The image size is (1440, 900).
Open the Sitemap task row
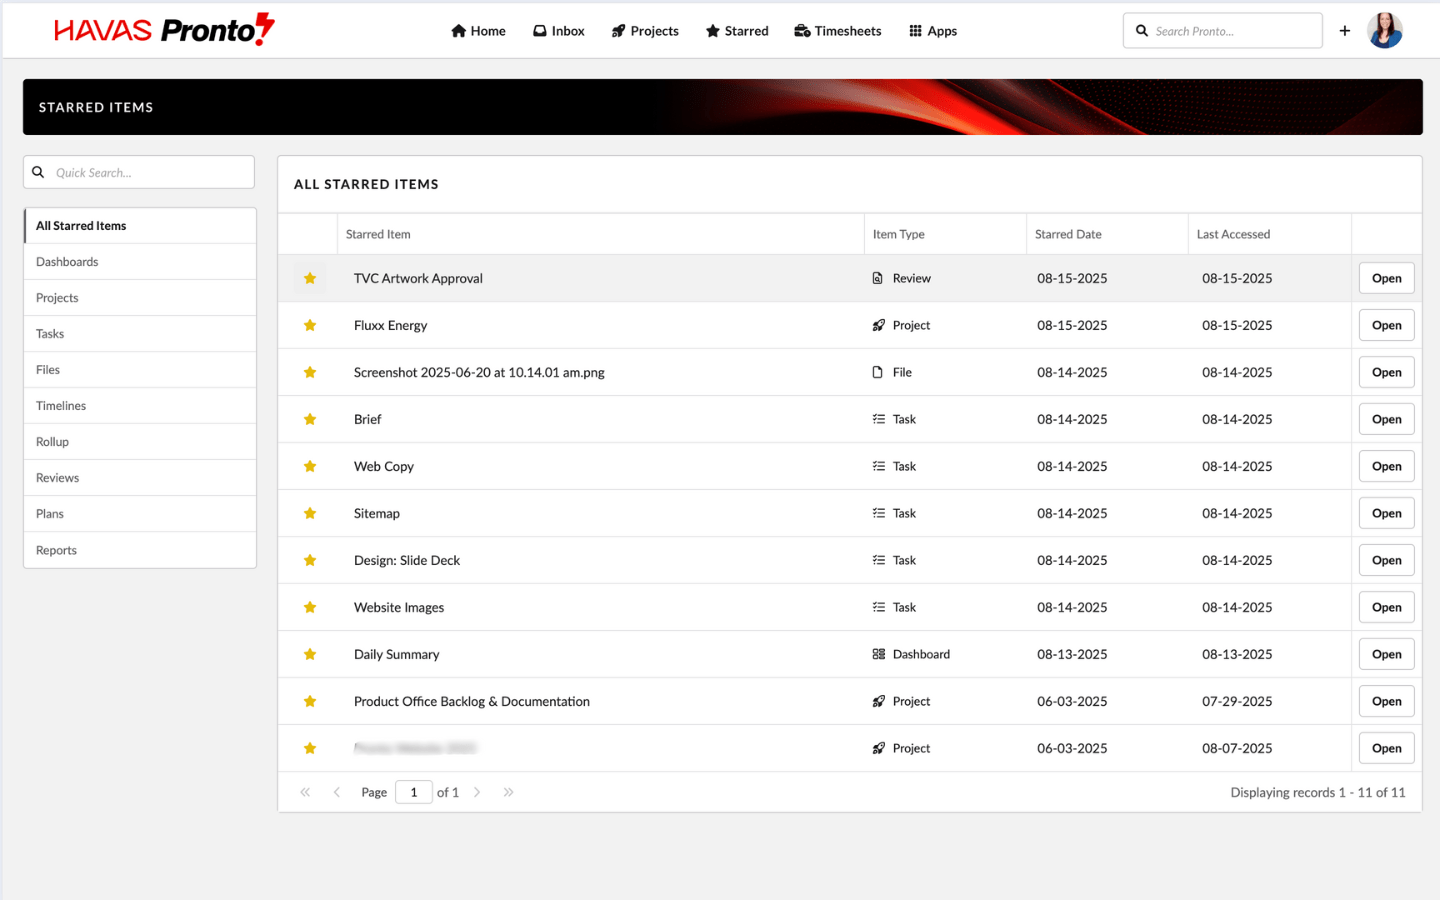tap(1386, 514)
